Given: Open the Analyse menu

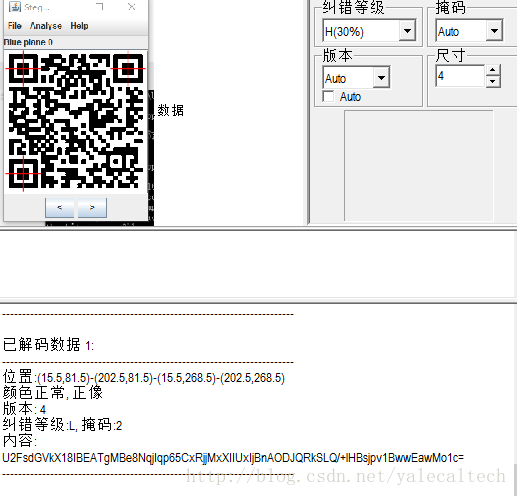Looking at the screenshot, I should point(46,26).
